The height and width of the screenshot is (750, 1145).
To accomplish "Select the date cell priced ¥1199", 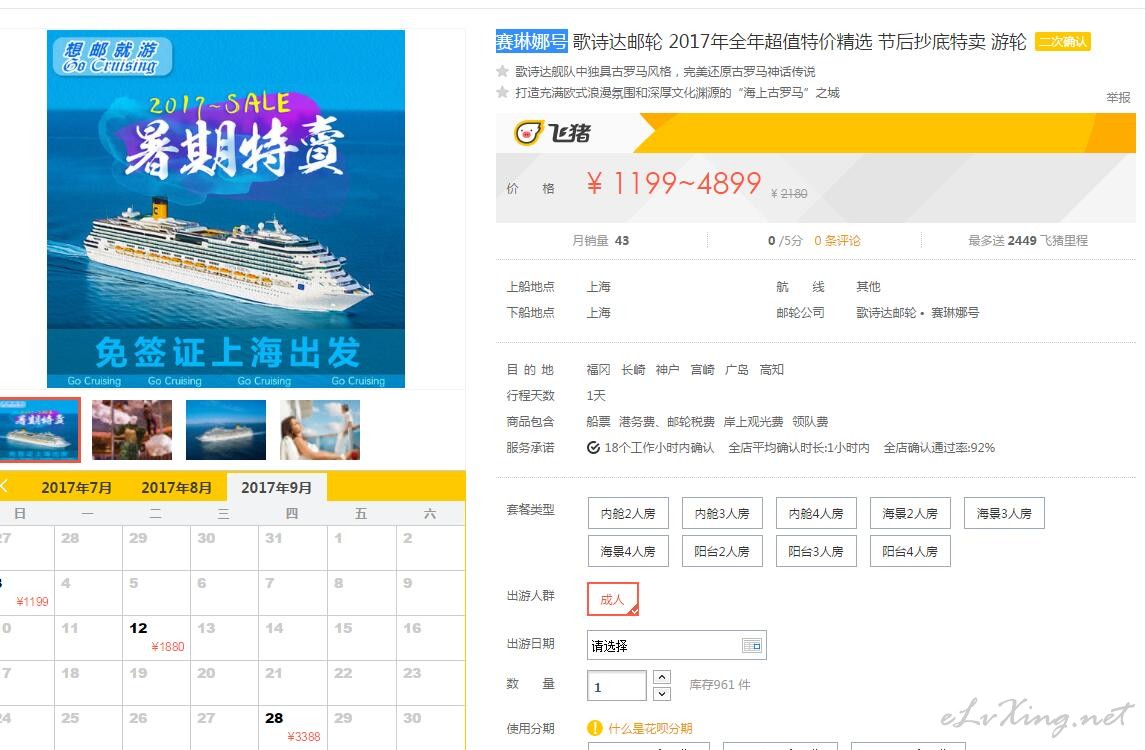I will 26,592.
